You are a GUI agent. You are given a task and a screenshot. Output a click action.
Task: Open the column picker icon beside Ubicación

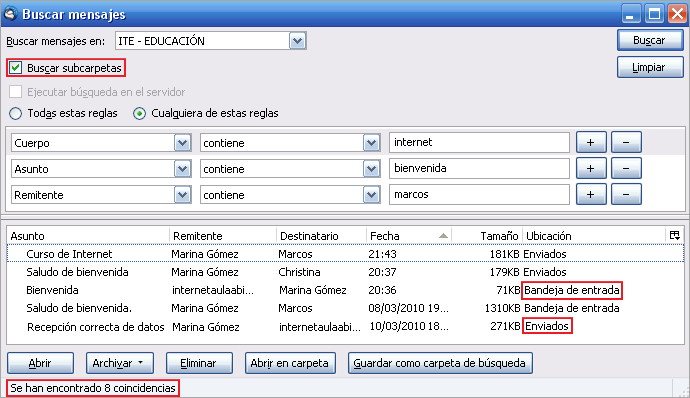tap(674, 236)
